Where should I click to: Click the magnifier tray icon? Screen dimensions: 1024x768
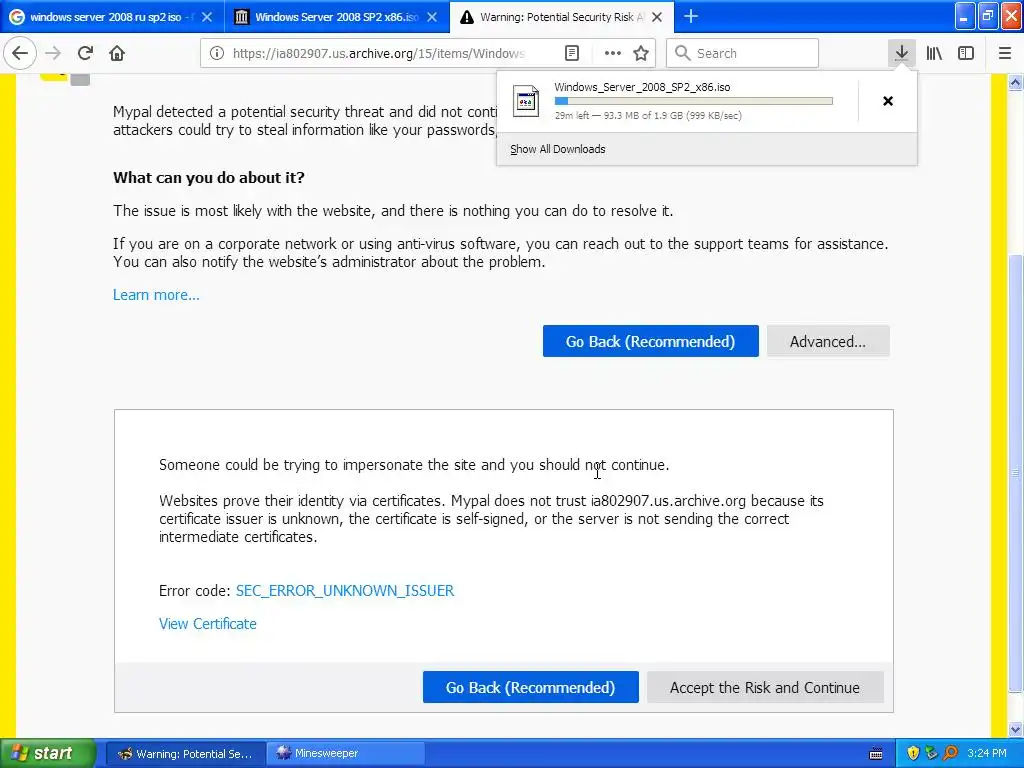coord(951,754)
